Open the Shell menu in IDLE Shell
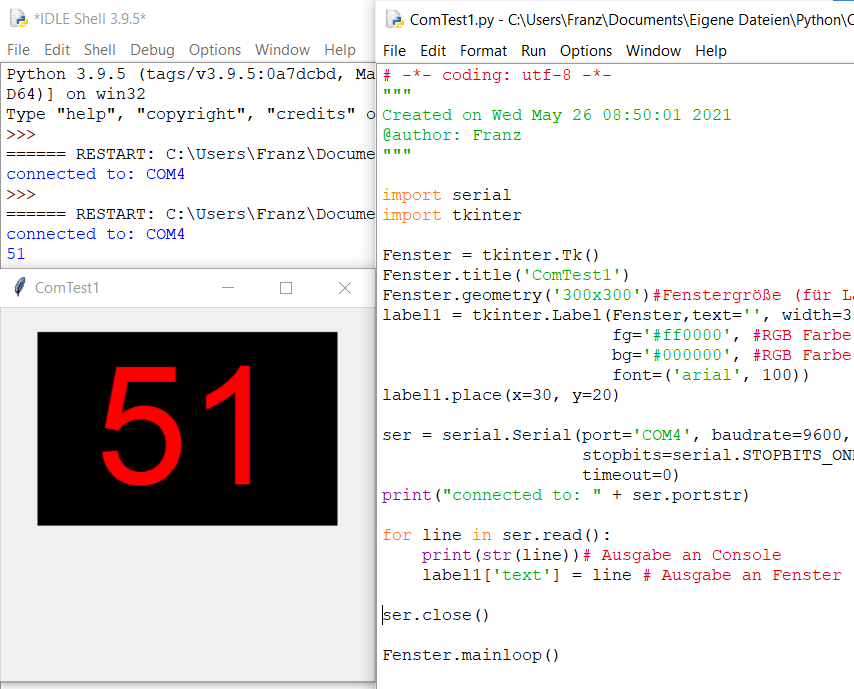The width and height of the screenshot is (854, 689). click(99, 50)
